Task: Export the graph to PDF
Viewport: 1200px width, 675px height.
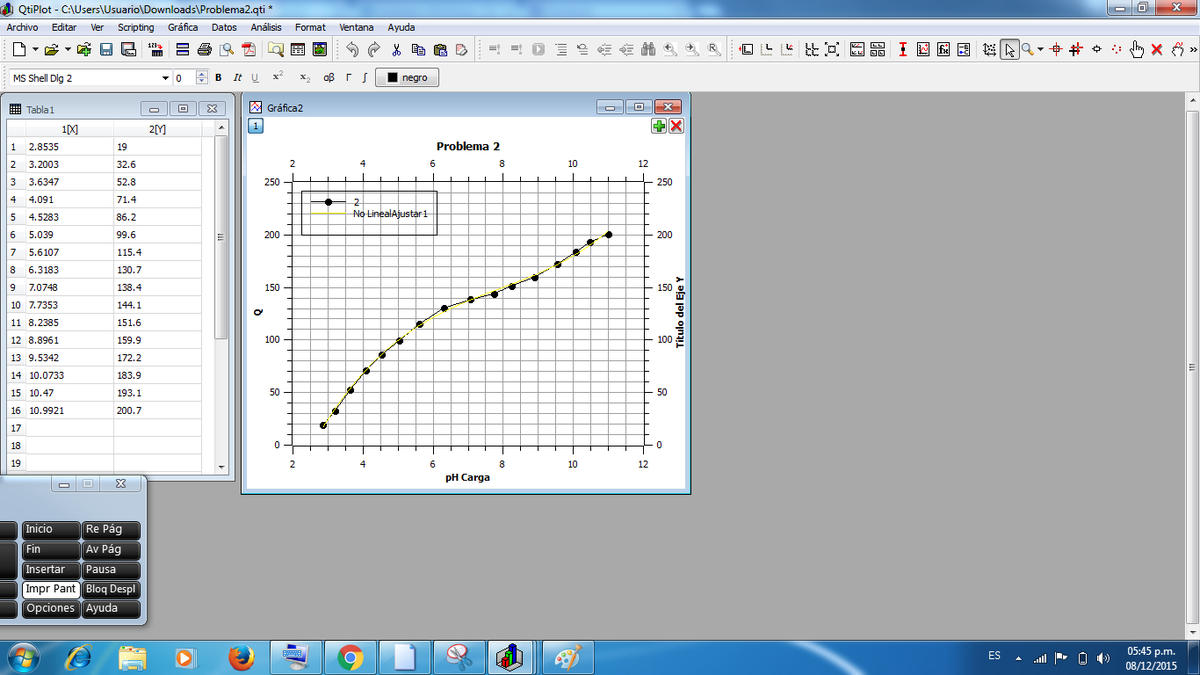Action: point(250,49)
